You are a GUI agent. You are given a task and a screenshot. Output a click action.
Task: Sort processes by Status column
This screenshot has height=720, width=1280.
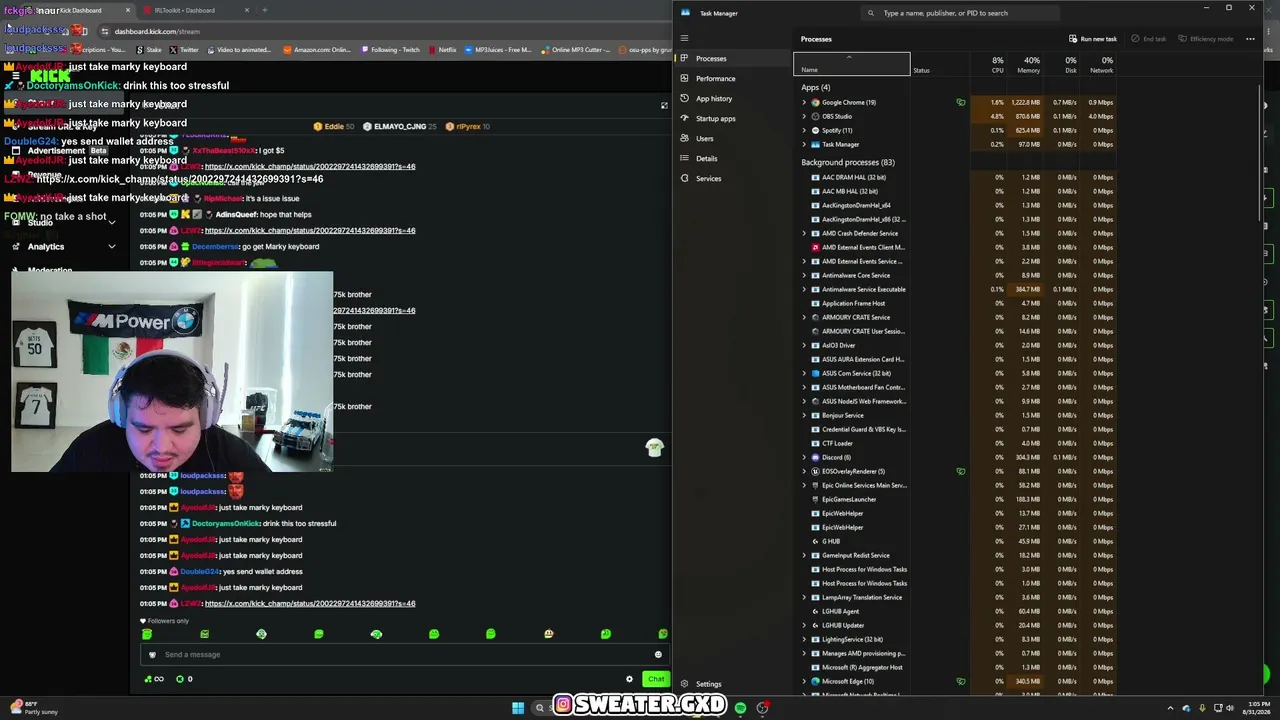click(x=939, y=65)
